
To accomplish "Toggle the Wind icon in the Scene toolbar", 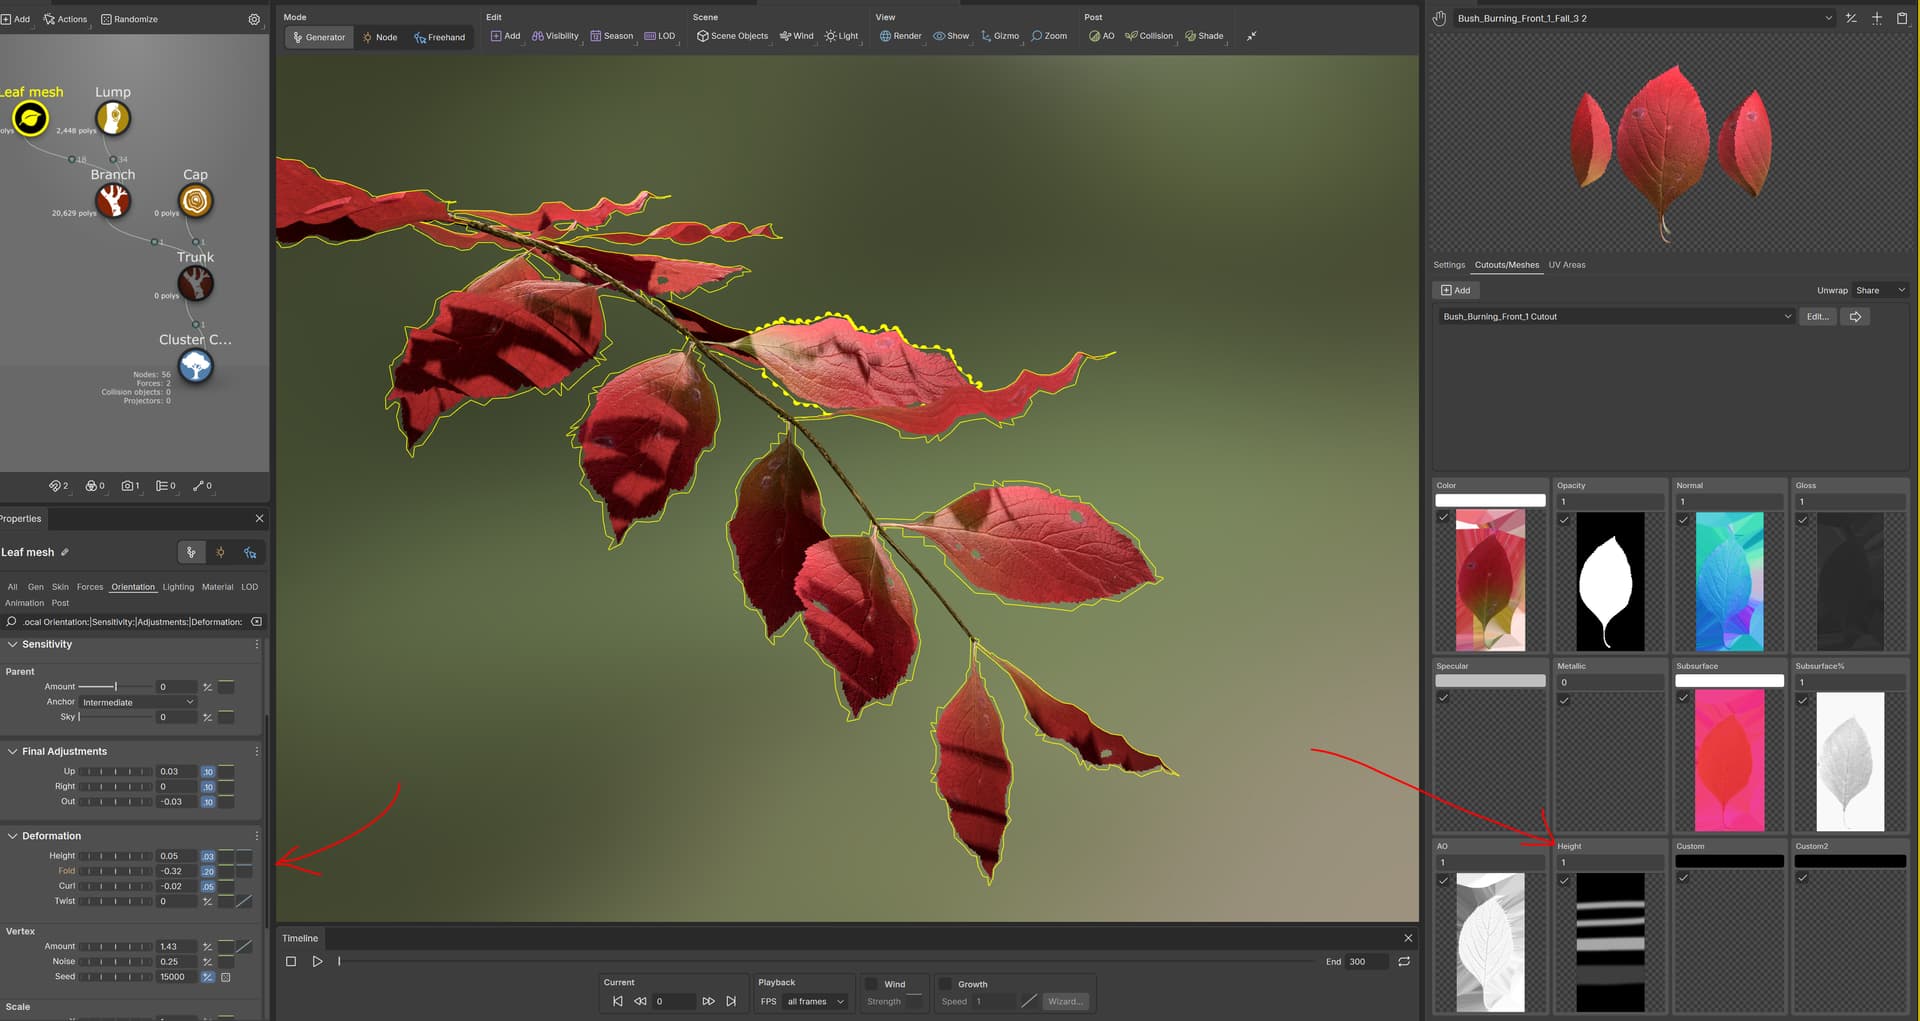I will point(797,35).
